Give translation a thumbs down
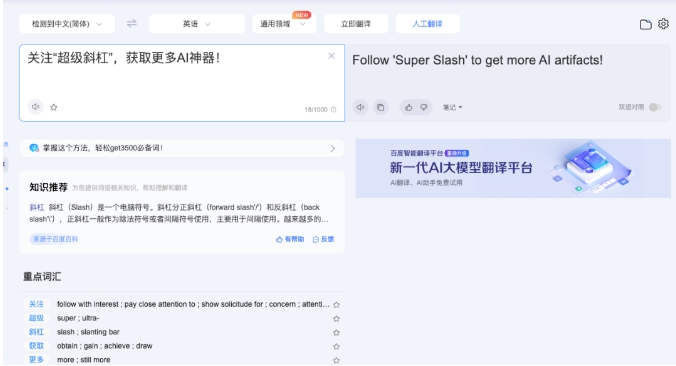The height and width of the screenshot is (366, 676). coord(424,107)
